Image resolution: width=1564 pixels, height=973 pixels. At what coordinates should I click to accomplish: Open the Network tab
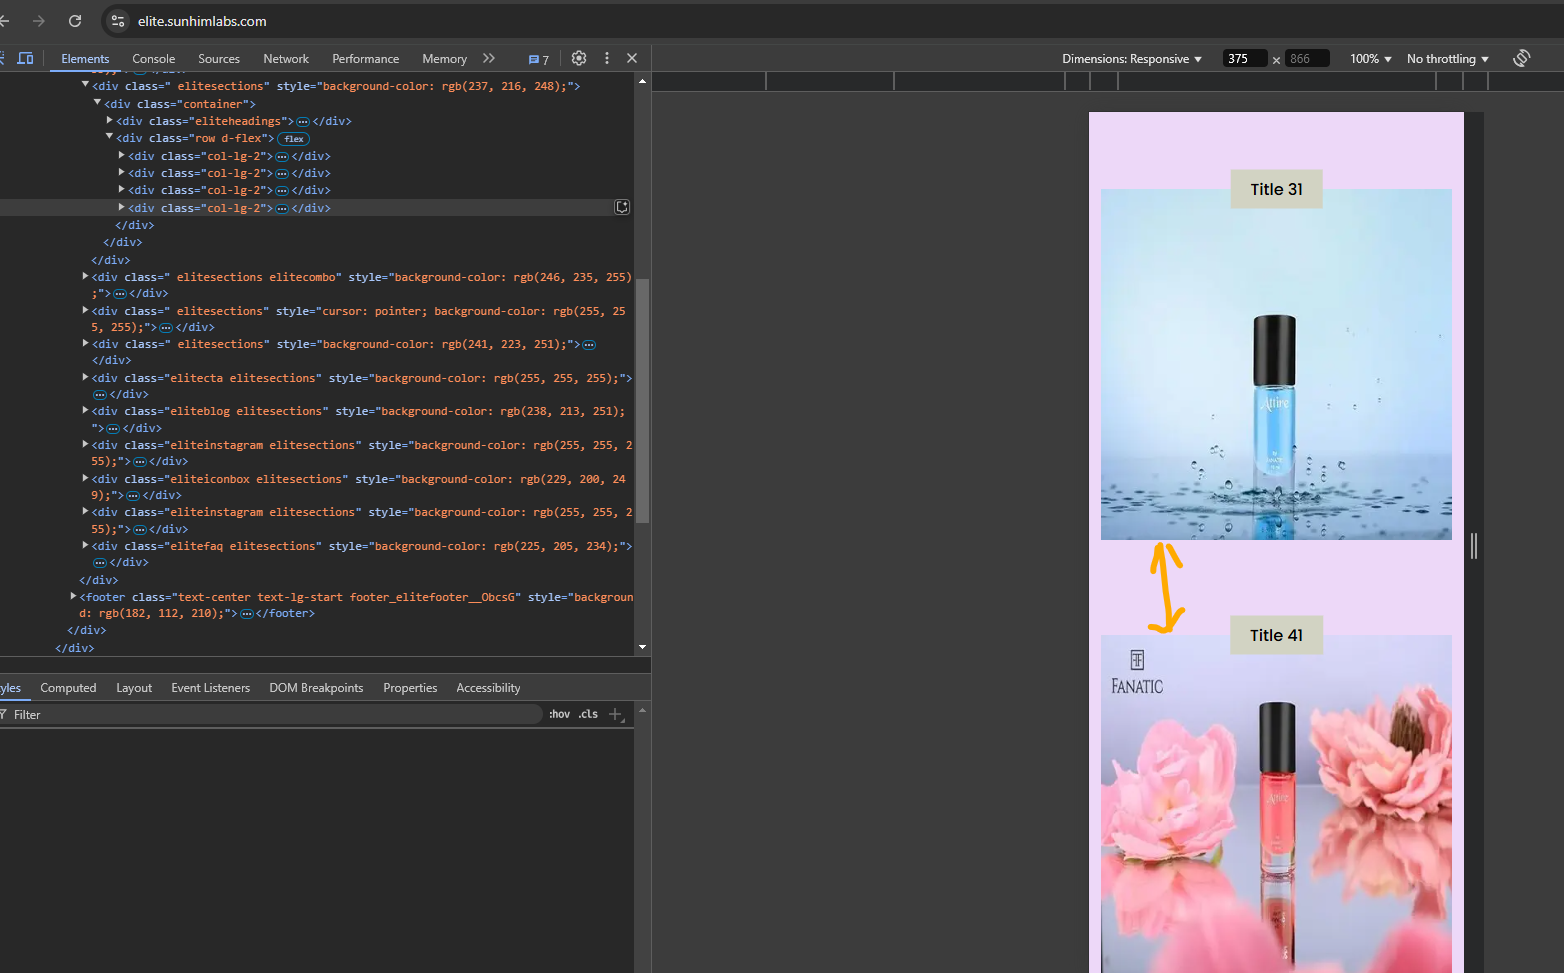coord(286,59)
